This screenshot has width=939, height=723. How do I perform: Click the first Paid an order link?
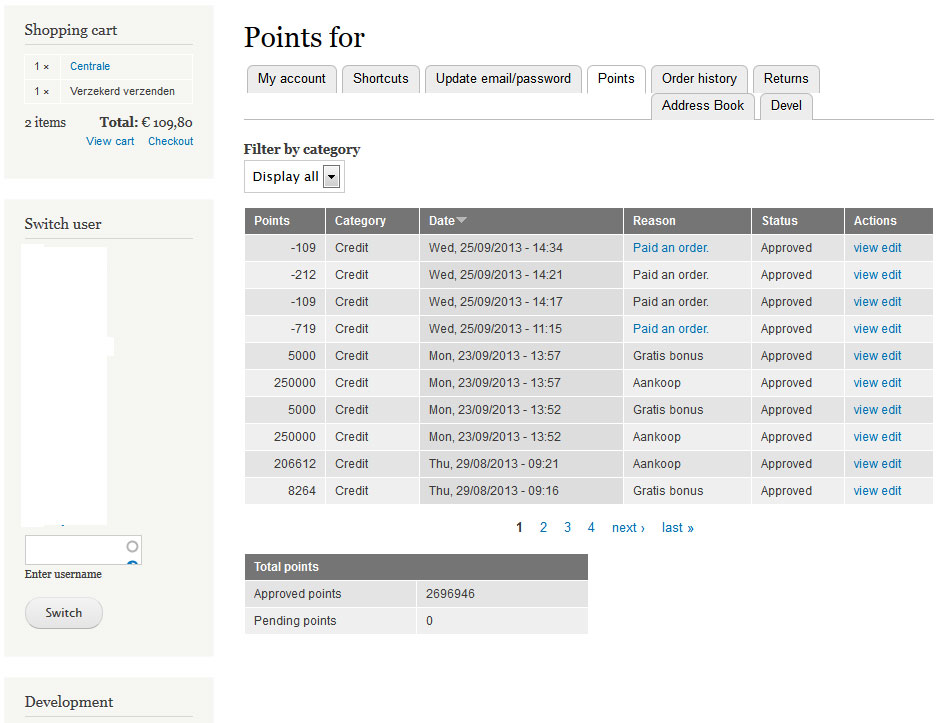(670, 247)
